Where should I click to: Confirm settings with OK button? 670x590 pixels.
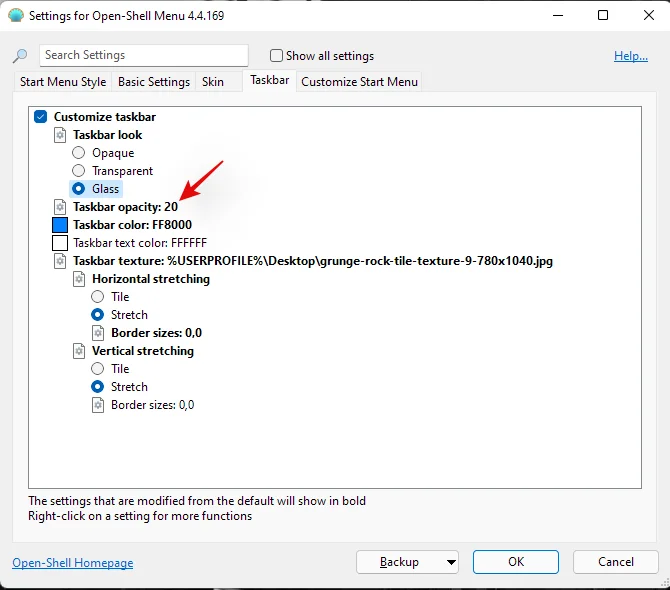click(516, 562)
